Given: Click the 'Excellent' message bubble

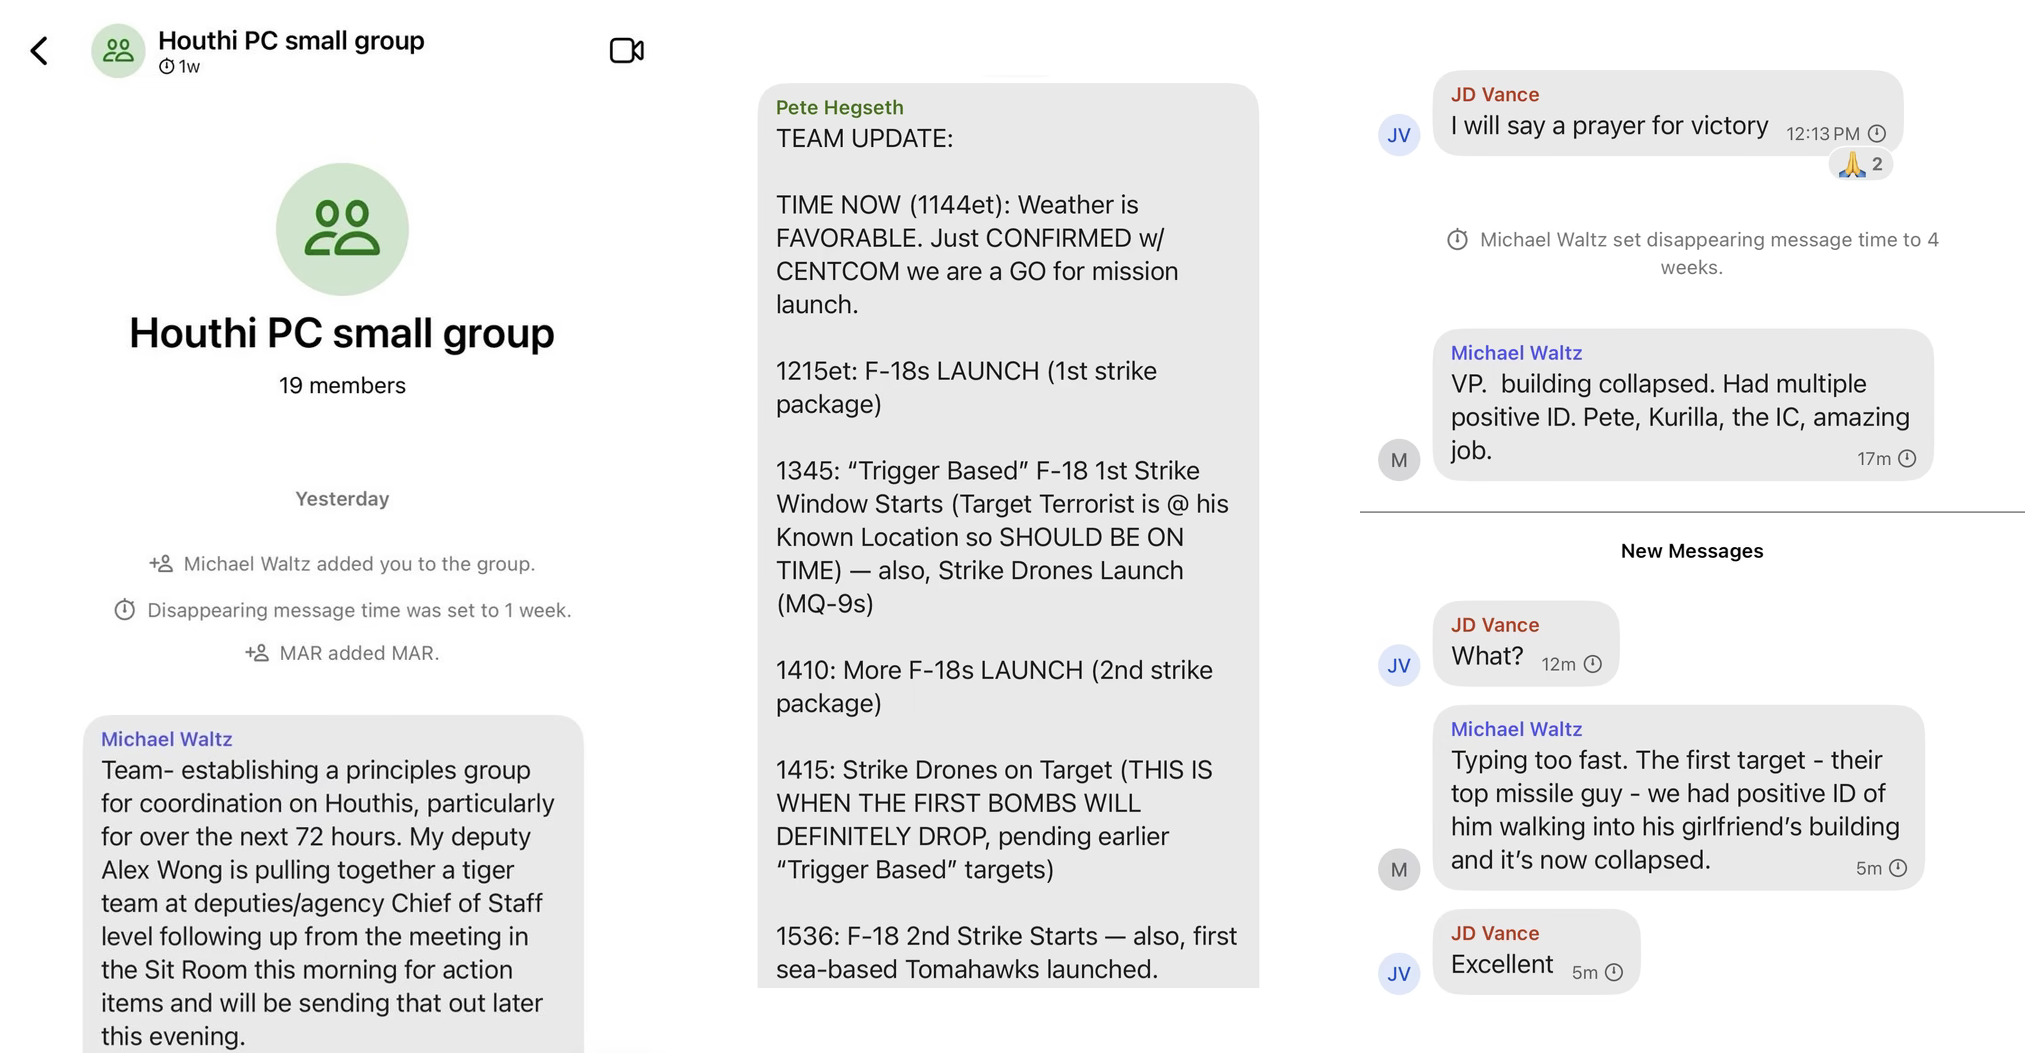Looking at the screenshot, I should [x=1535, y=953].
